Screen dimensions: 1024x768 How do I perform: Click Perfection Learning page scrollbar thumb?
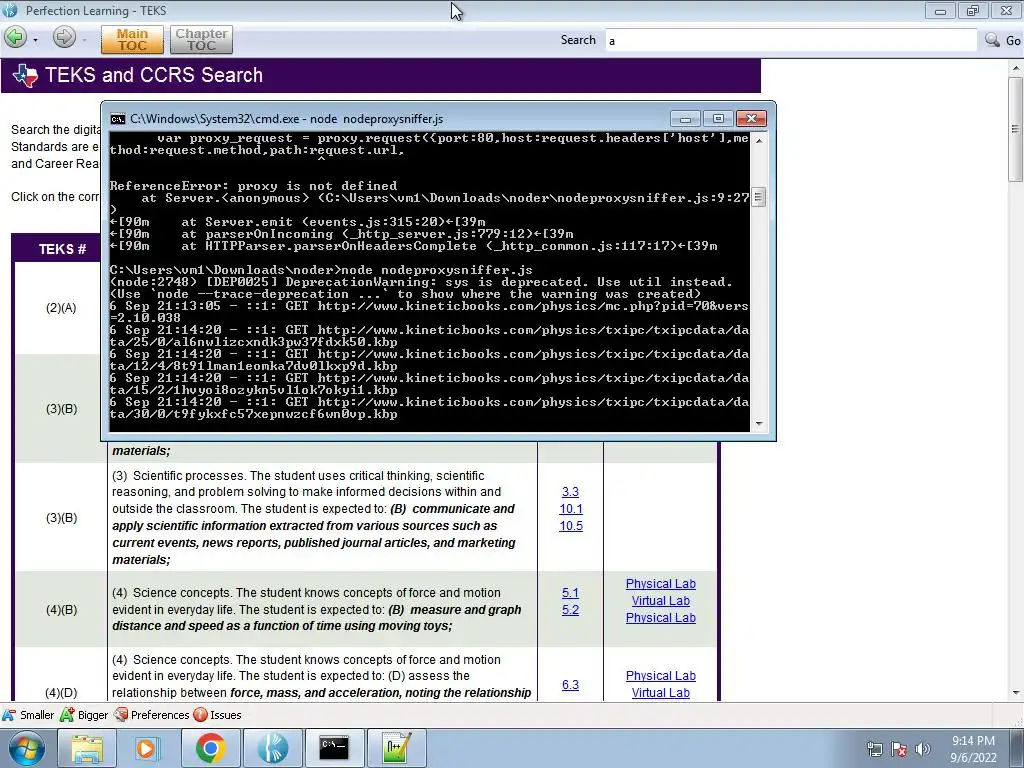tap(1016, 129)
